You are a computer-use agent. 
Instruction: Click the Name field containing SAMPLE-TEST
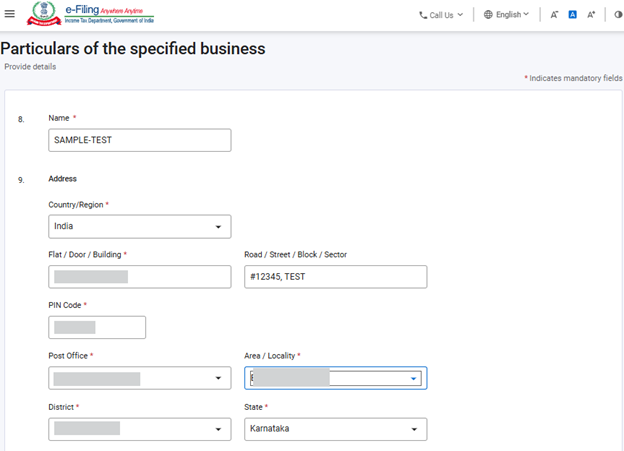coord(139,140)
